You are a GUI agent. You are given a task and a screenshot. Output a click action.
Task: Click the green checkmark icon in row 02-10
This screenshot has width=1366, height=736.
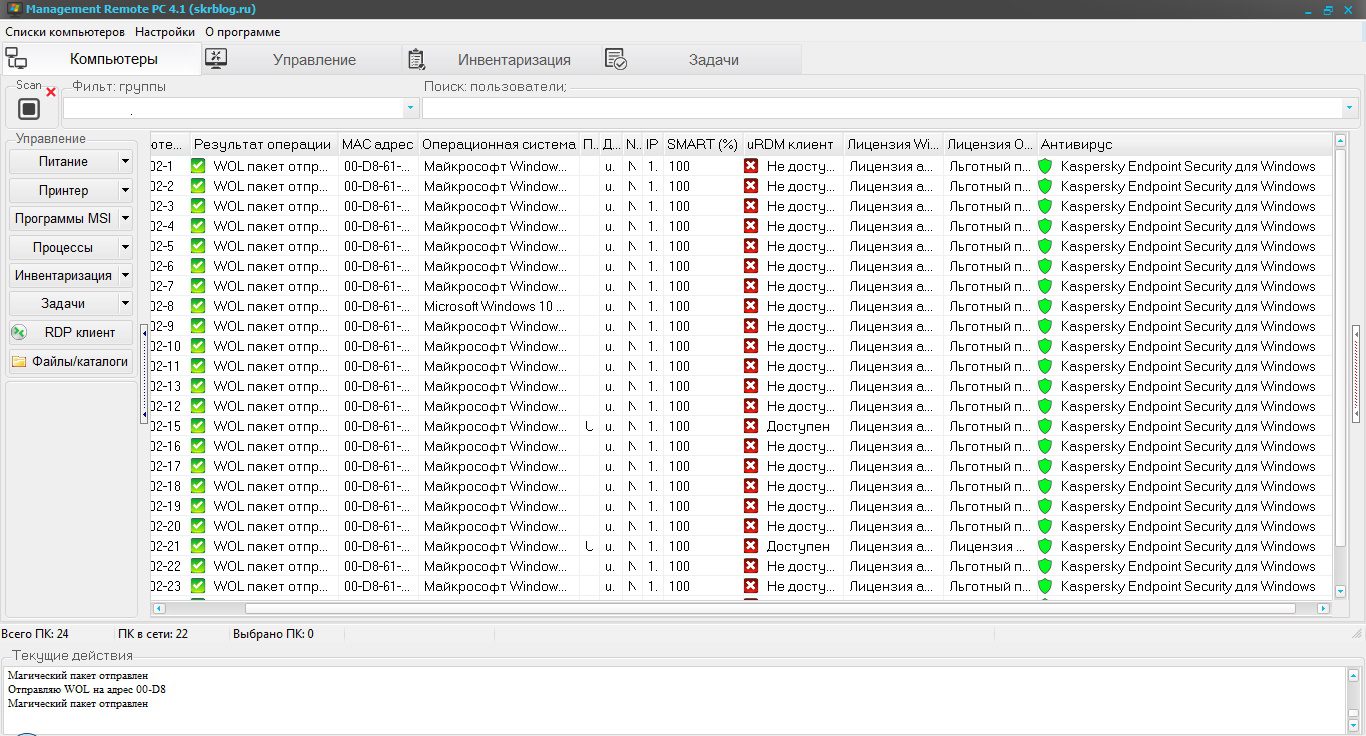(198, 346)
